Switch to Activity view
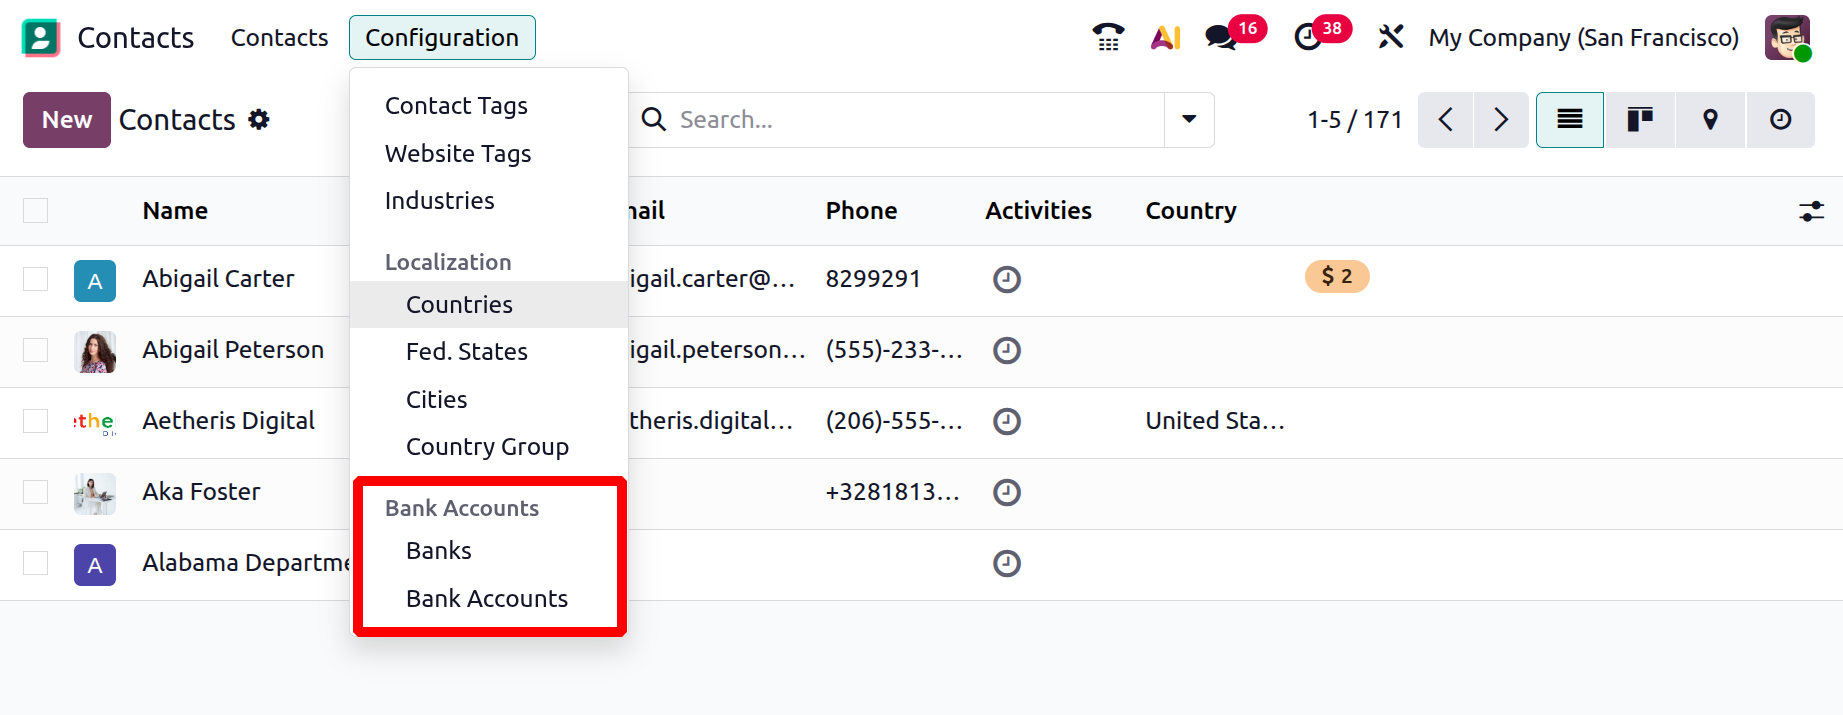This screenshot has width=1843, height=715. [x=1780, y=120]
